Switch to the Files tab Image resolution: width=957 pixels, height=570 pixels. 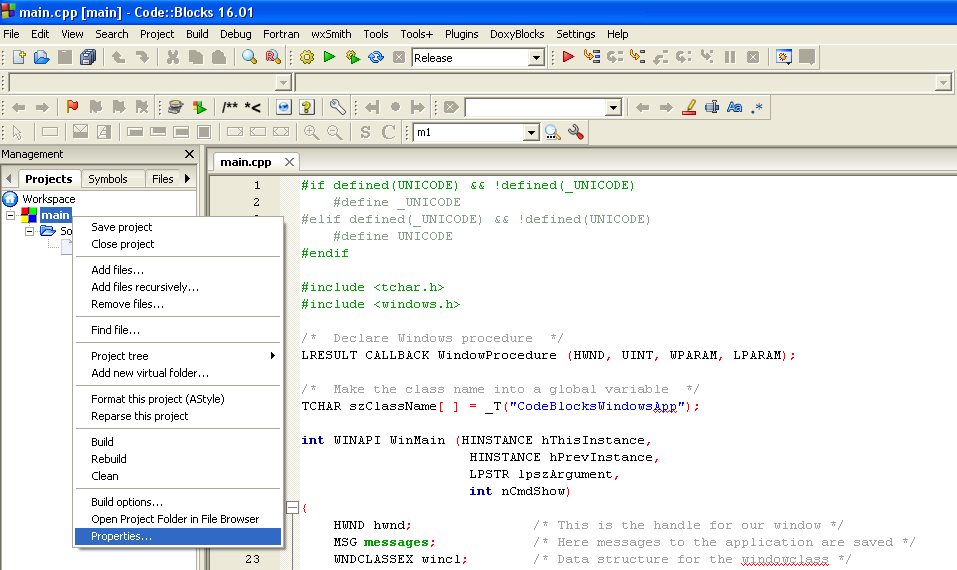(x=162, y=179)
